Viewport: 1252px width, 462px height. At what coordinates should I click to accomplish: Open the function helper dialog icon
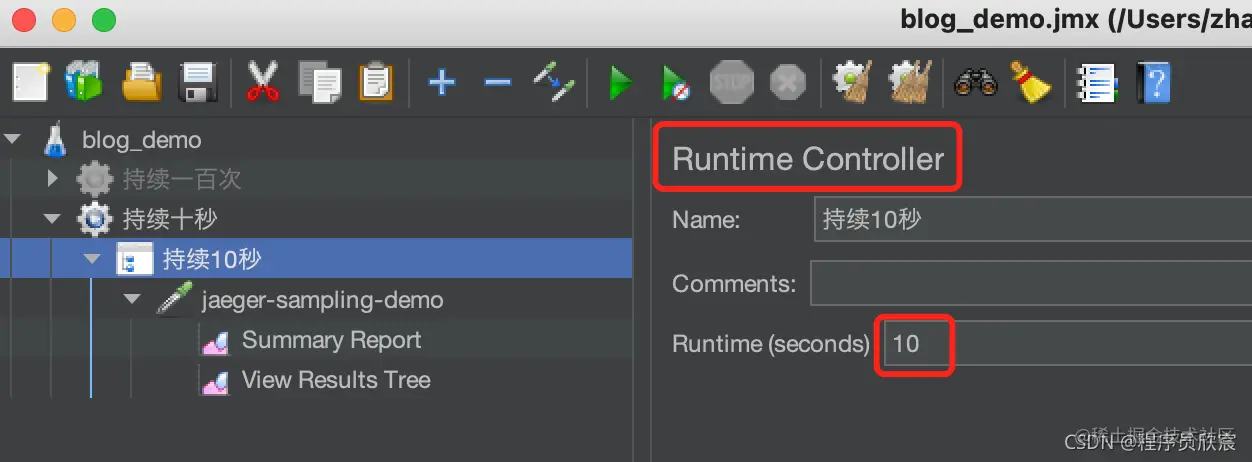[x=1096, y=82]
